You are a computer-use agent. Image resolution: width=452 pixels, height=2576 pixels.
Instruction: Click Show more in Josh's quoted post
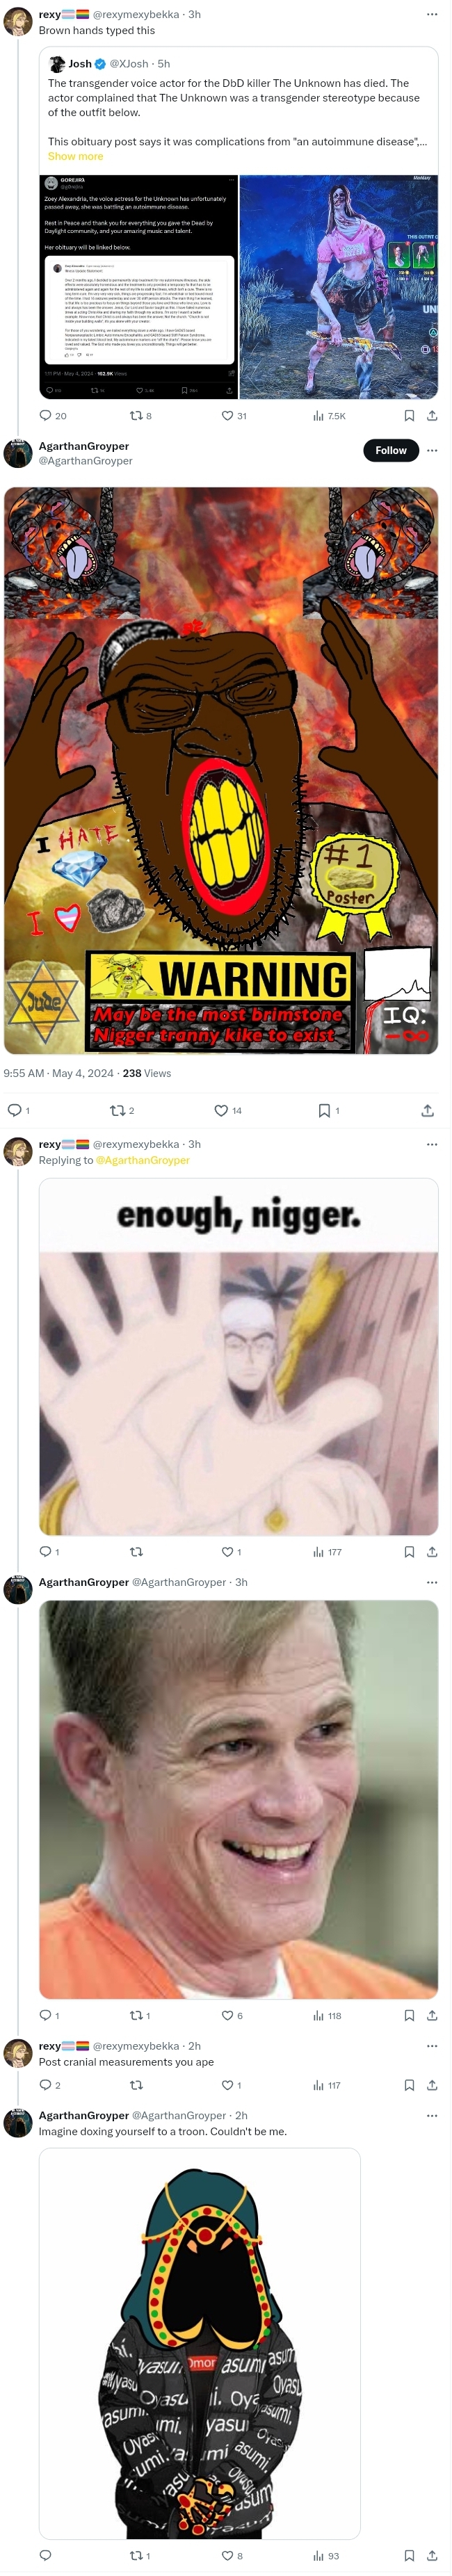(75, 156)
